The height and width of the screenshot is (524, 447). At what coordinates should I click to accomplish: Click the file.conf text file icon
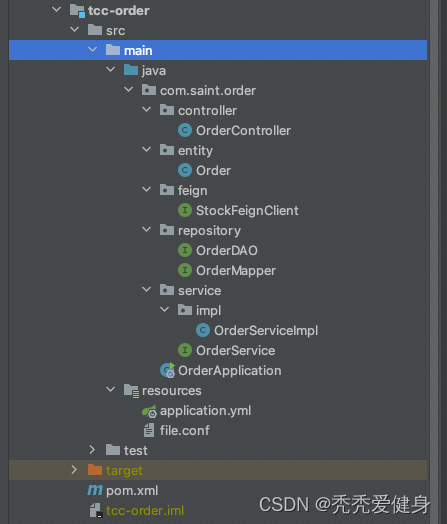[149, 430]
